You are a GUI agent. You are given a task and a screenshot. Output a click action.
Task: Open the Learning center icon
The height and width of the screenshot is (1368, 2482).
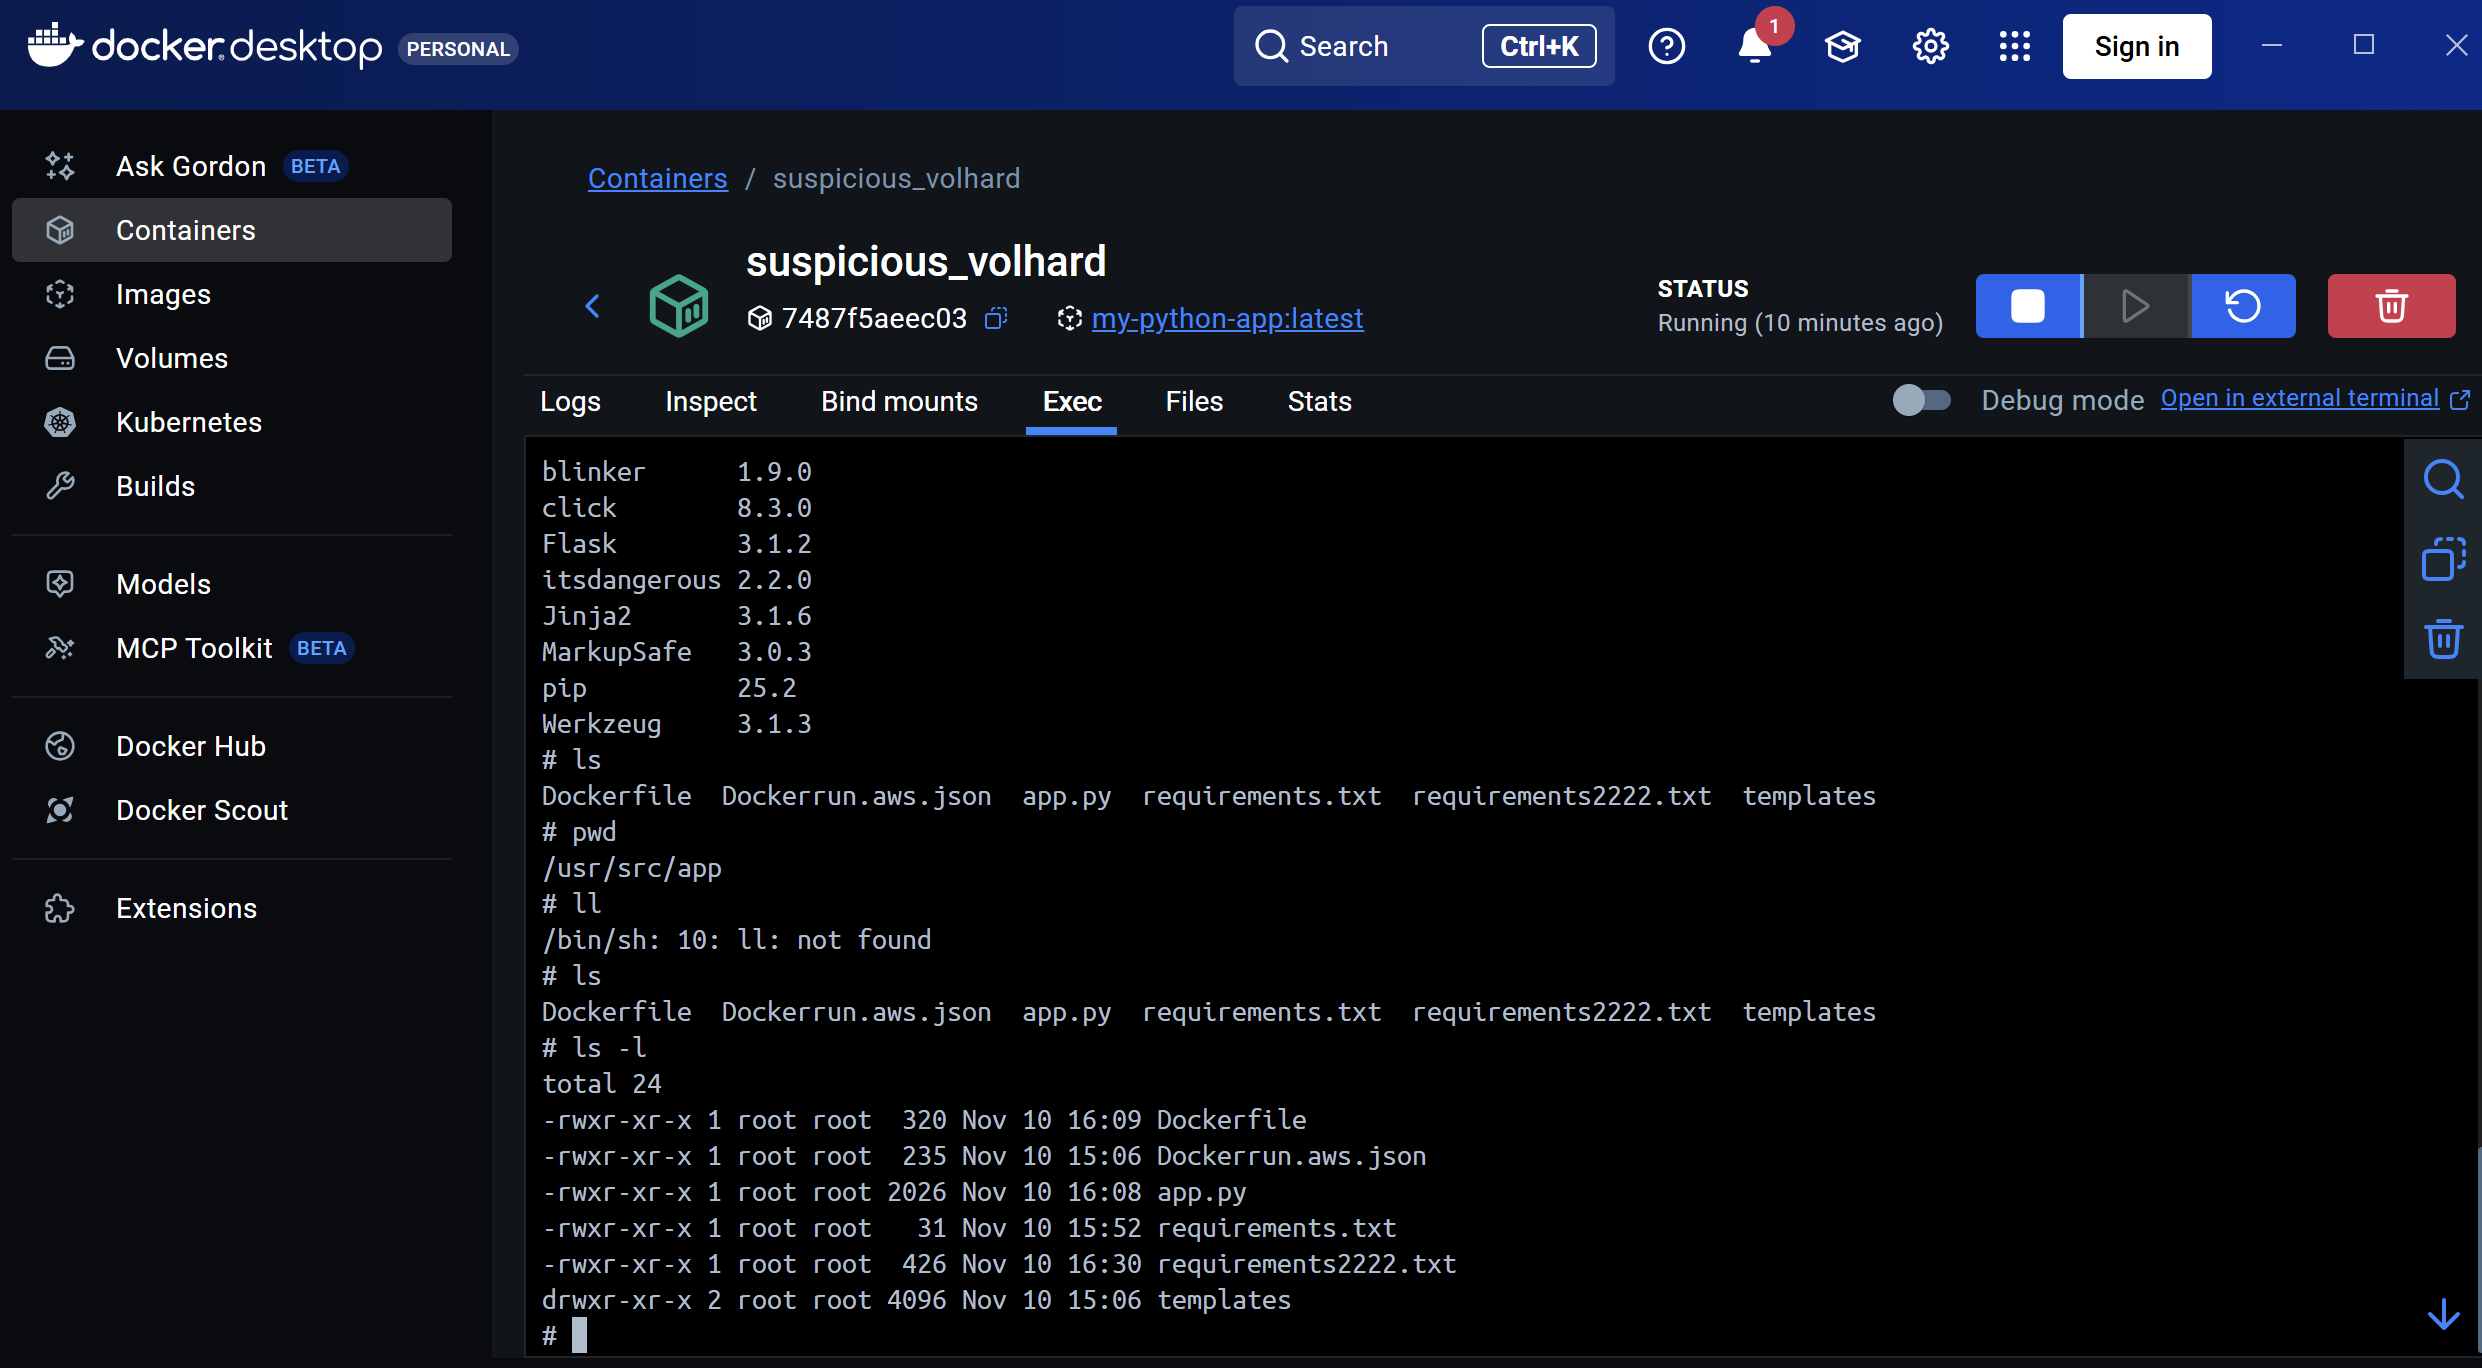tap(1842, 47)
